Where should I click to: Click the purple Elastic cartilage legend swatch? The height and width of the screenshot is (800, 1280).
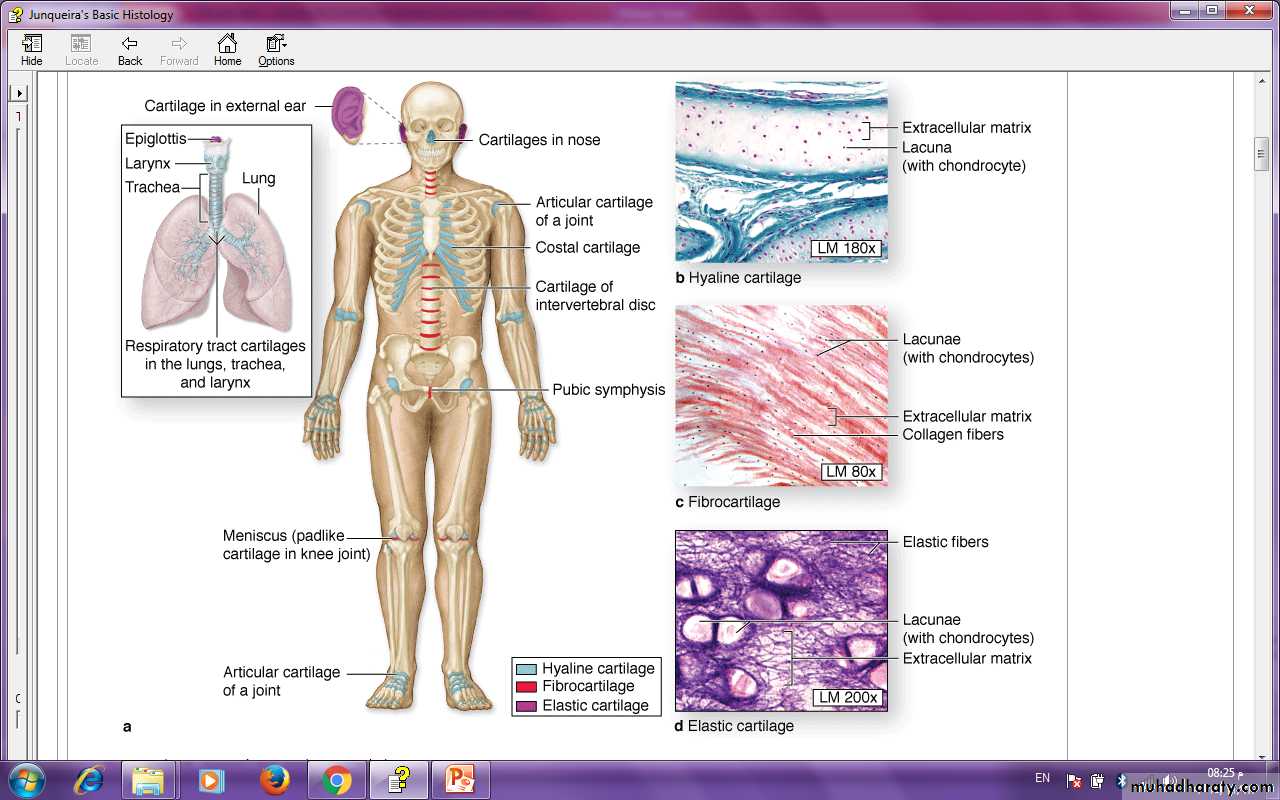coord(526,706)
